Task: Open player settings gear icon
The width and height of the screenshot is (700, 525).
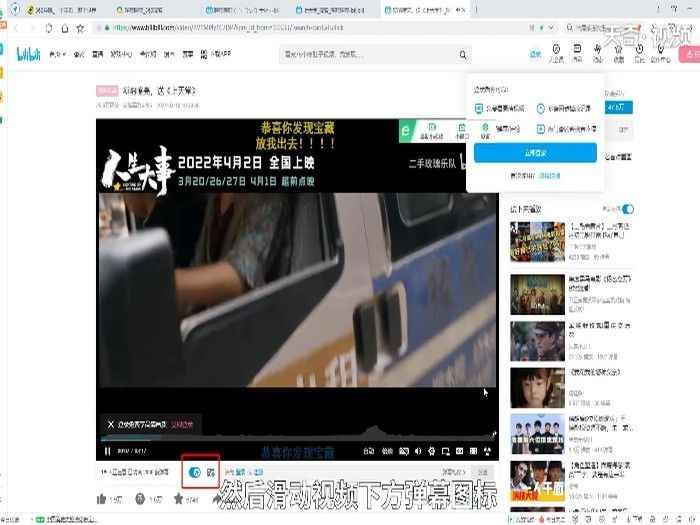Action: click(431, 451)
